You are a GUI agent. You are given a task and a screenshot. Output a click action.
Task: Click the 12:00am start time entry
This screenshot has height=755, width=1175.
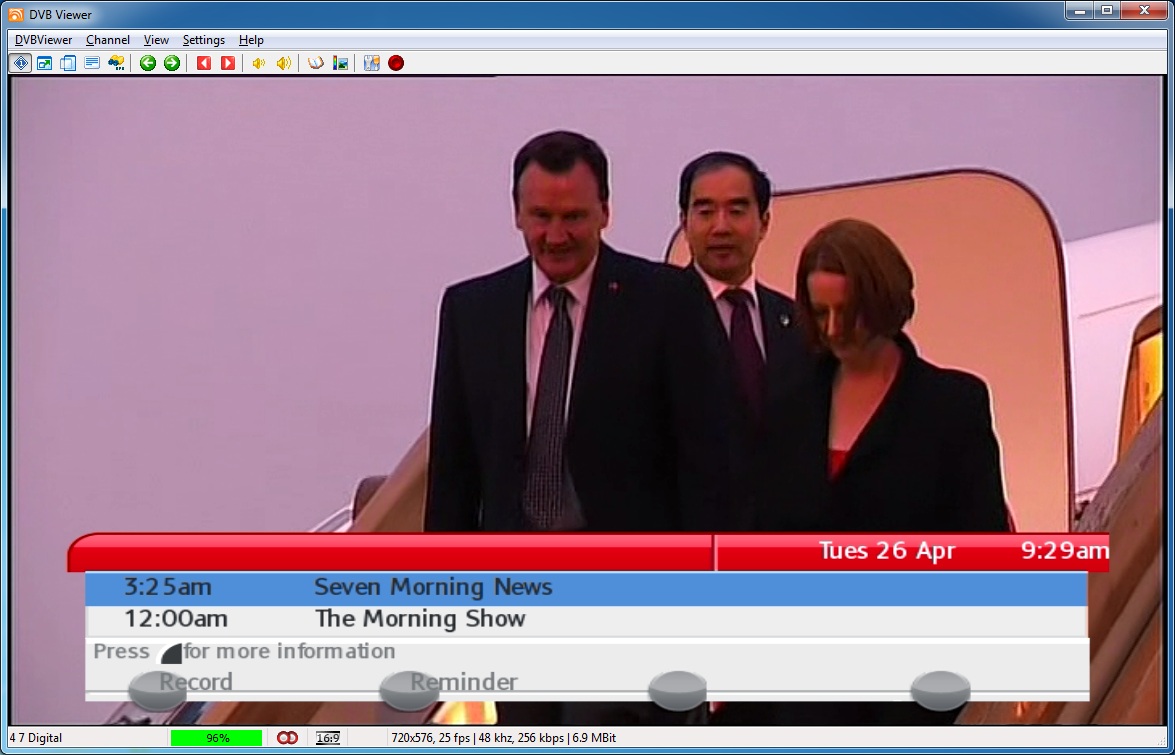click(176, 619)
